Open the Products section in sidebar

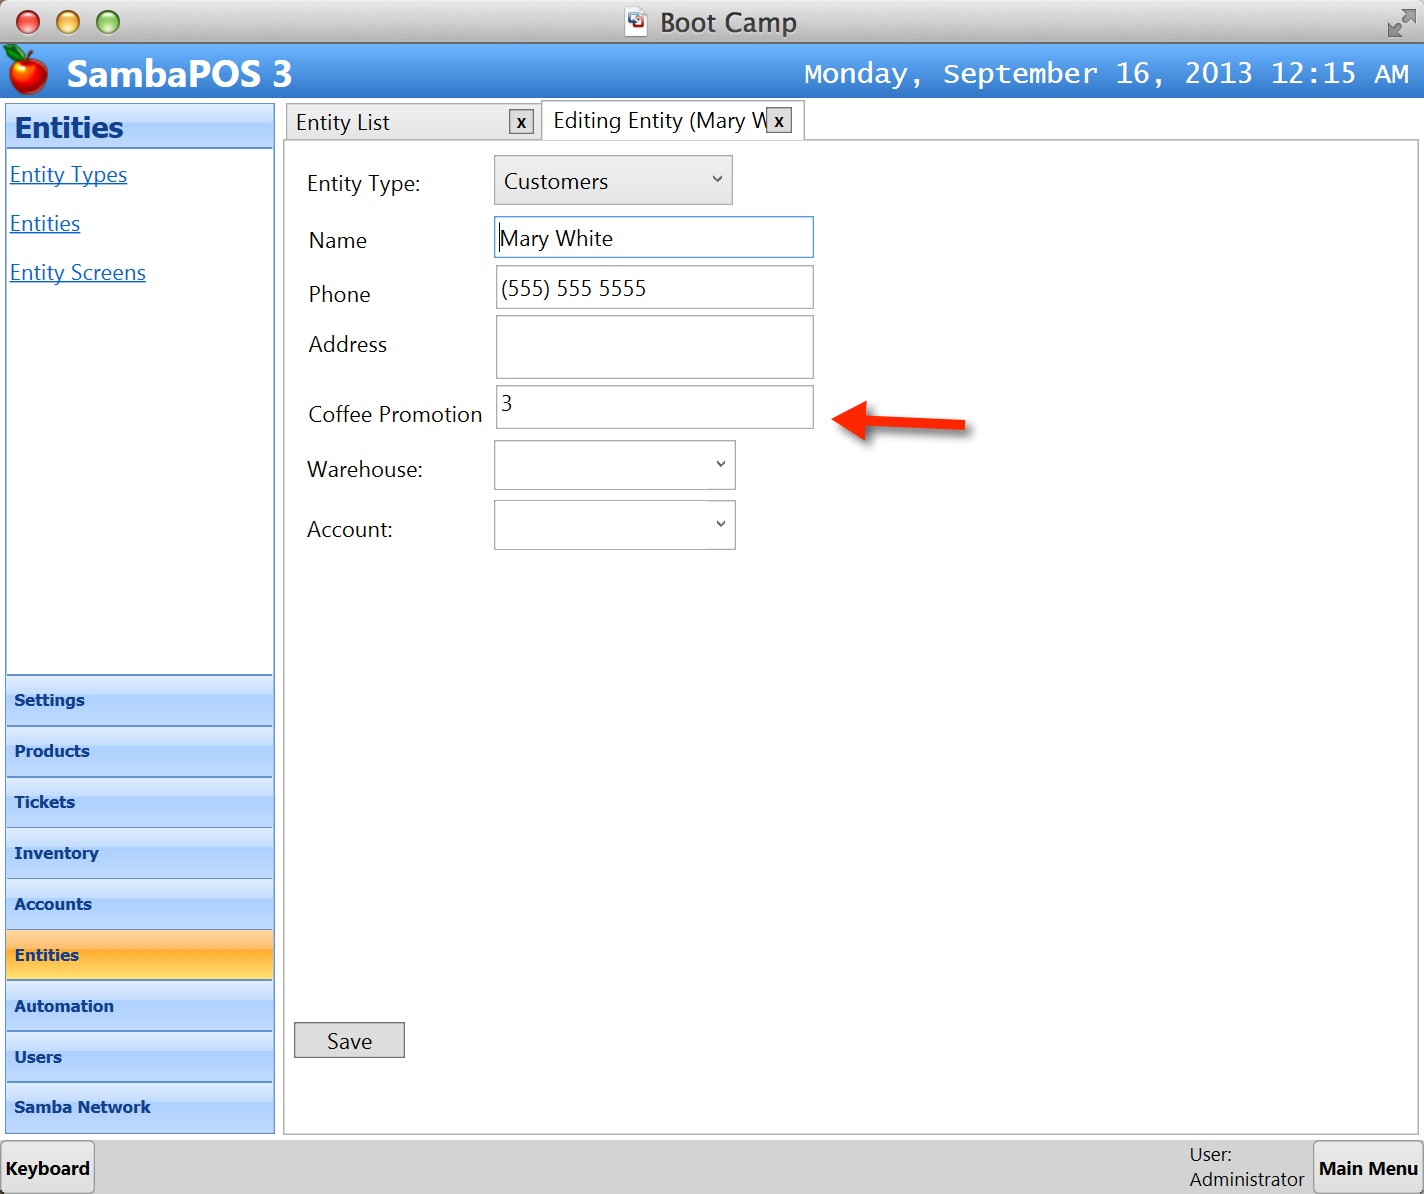140,752
